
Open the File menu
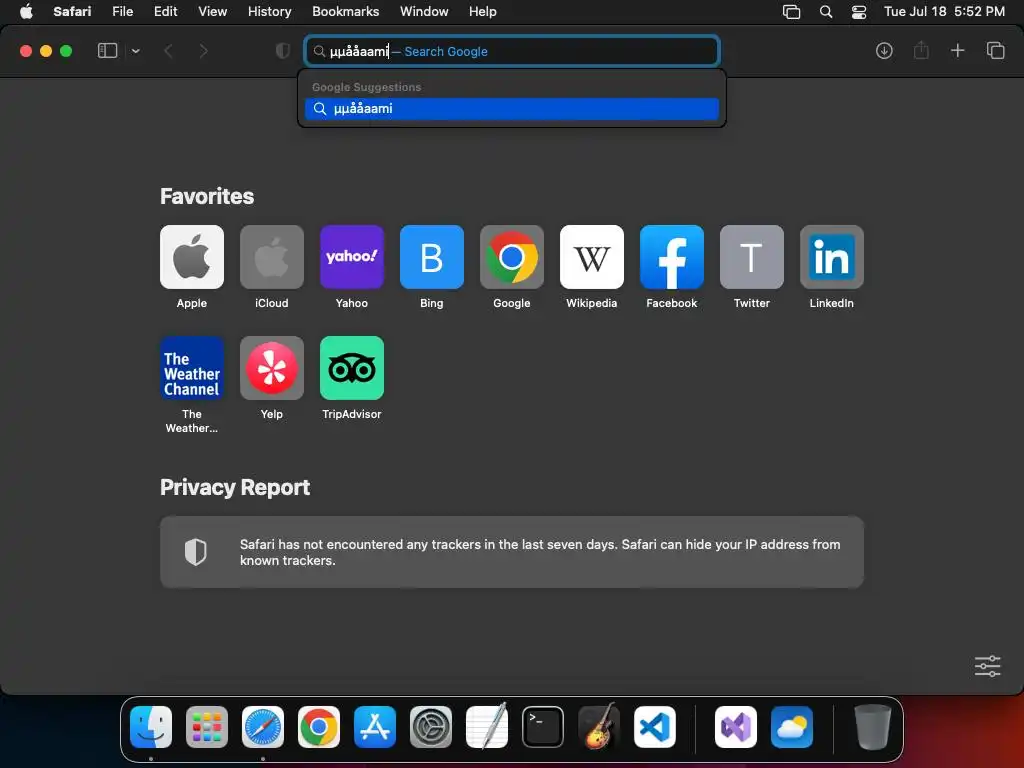click(123, 11)
